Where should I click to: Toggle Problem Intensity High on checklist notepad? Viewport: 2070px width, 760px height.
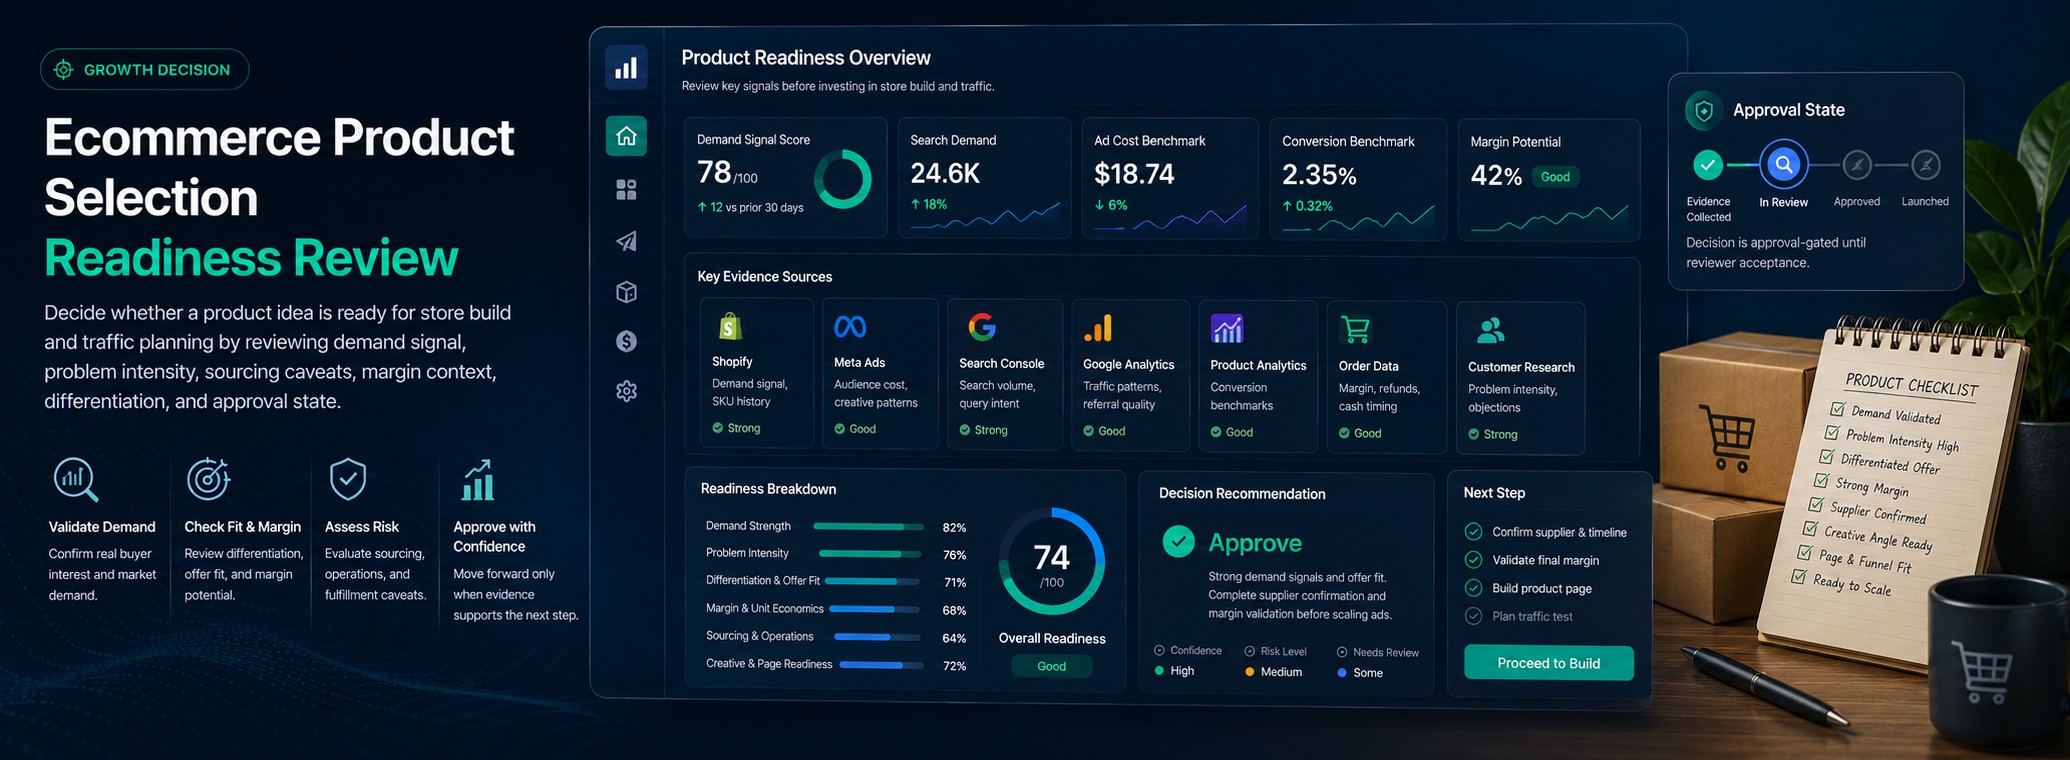click(1832, 432)
